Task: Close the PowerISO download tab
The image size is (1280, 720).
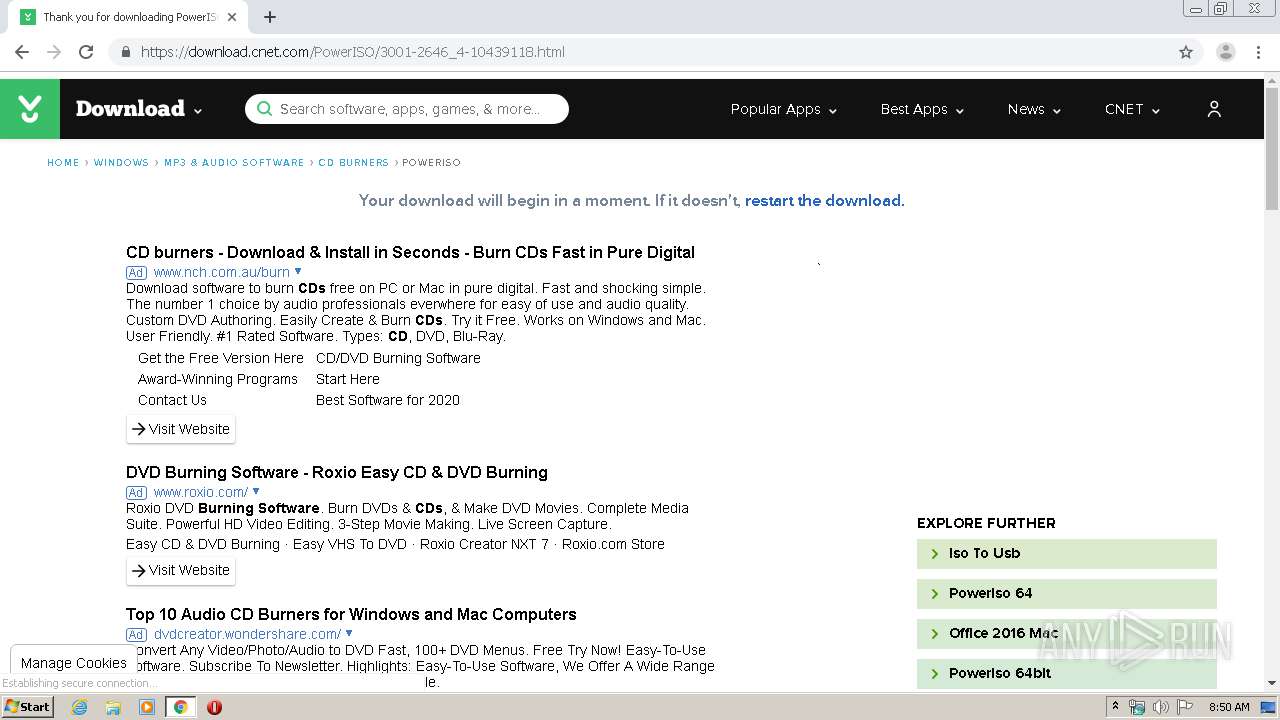Action: [233, 17]
